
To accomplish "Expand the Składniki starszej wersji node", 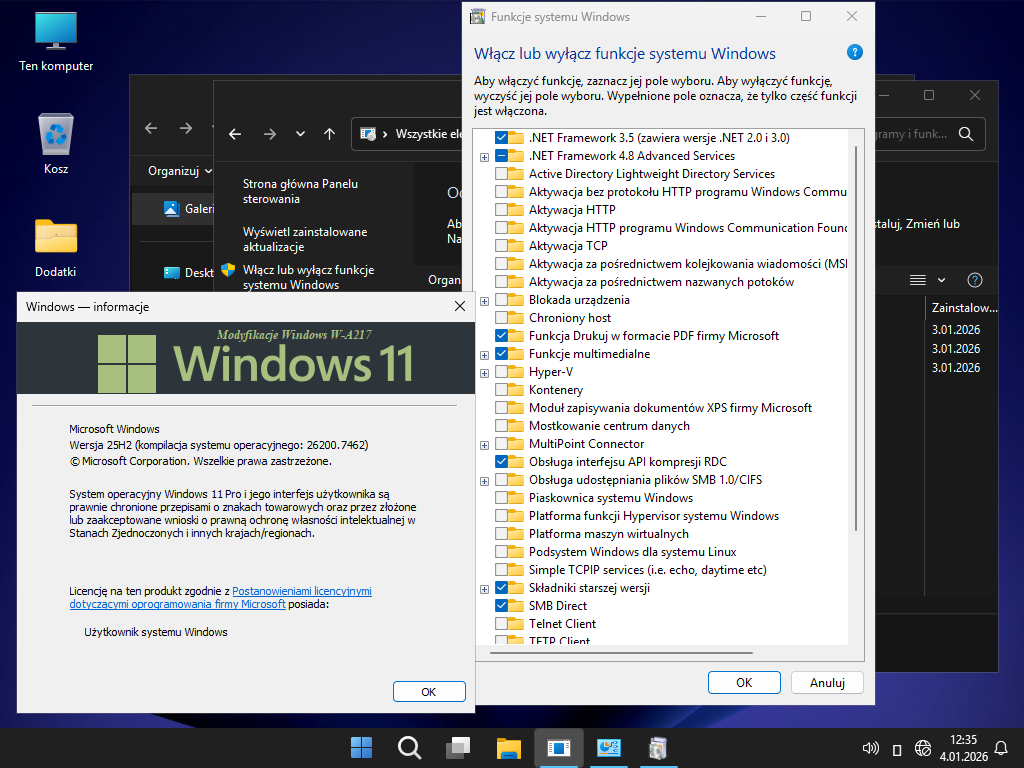I will (485, 588).
